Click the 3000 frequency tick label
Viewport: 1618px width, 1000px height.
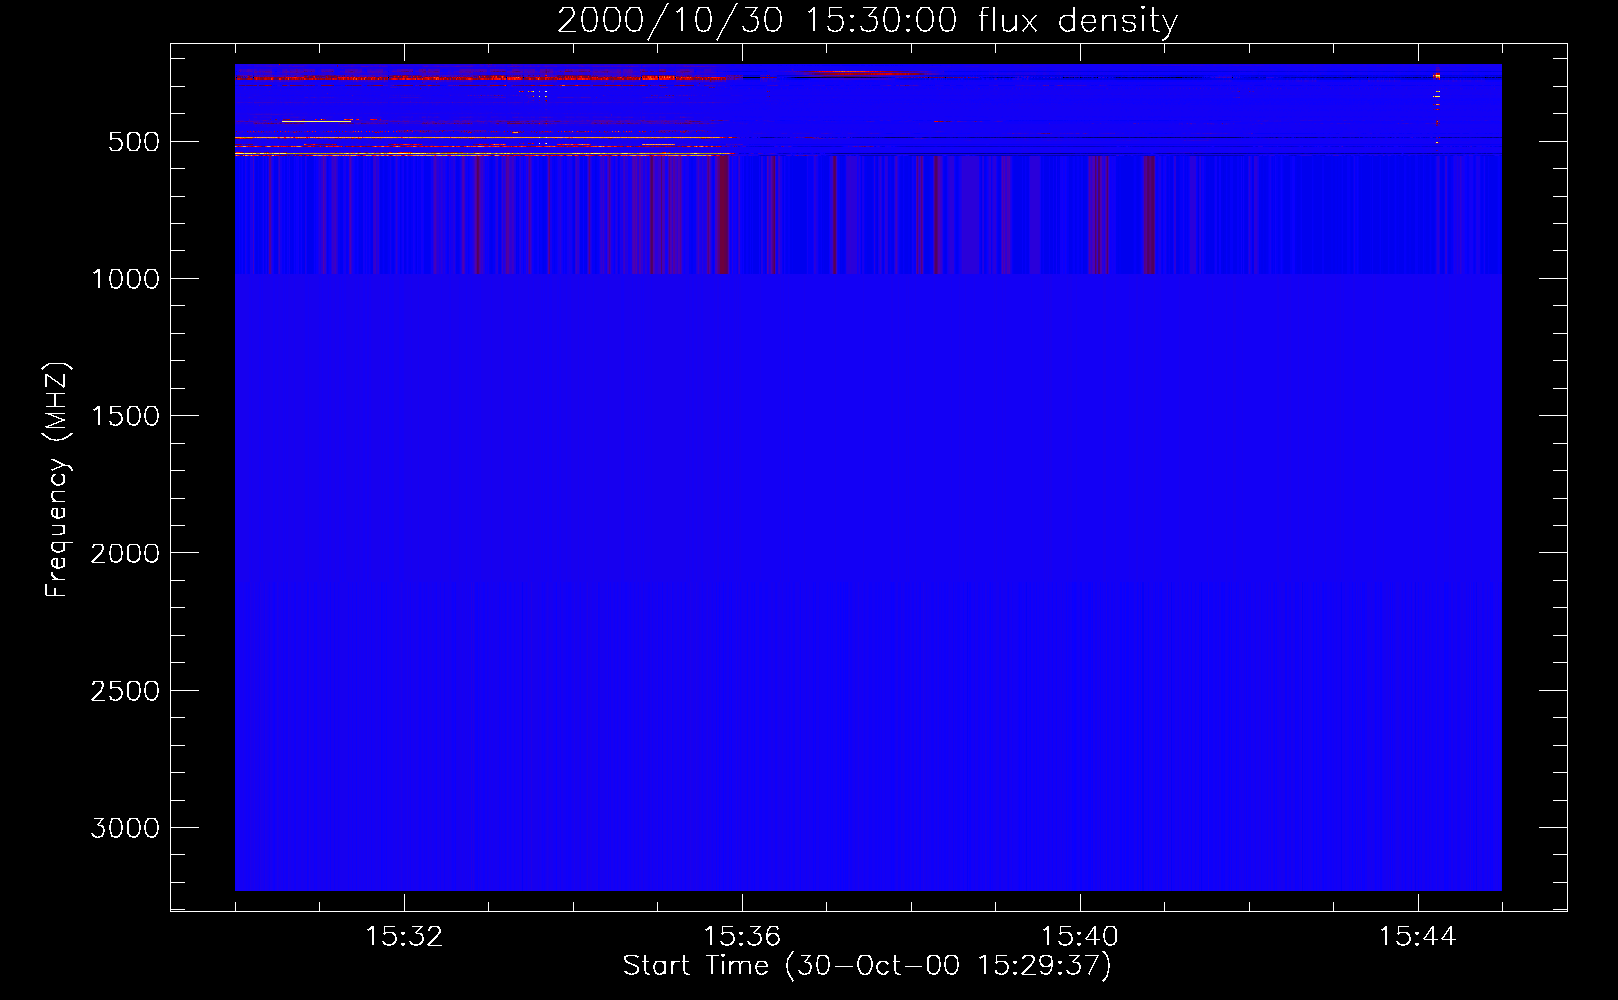pyautogui.click(x=125, y=828)
